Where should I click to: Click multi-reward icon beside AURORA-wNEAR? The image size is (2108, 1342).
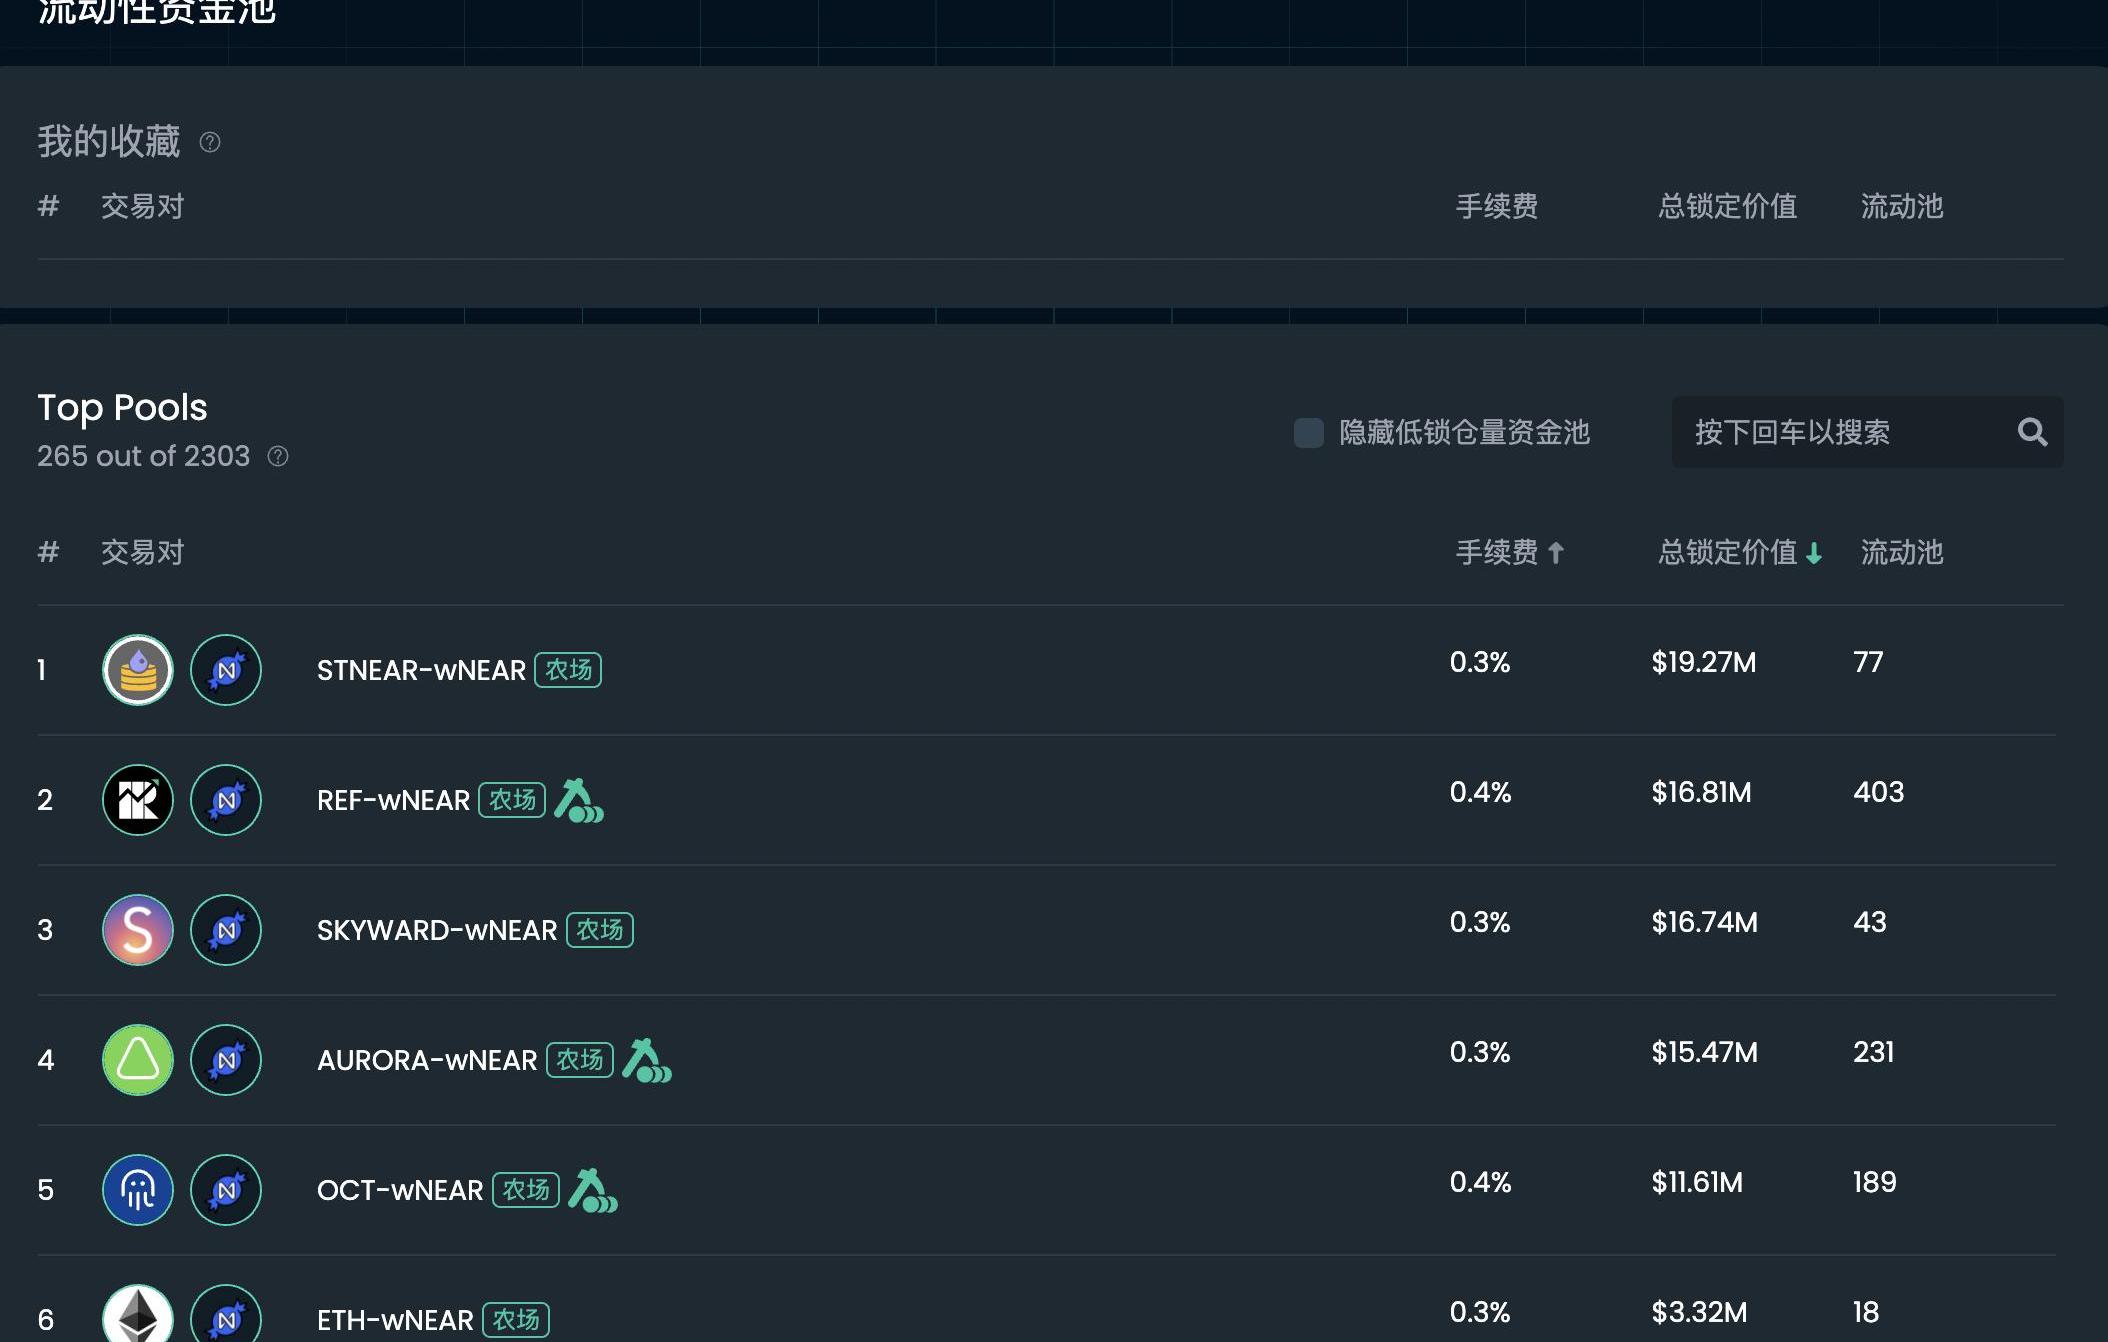tap(646, 1061)
